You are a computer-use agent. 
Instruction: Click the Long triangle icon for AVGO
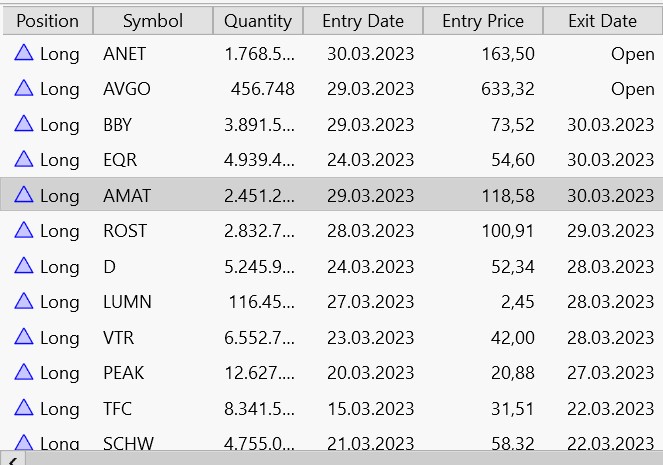(24, 88)
